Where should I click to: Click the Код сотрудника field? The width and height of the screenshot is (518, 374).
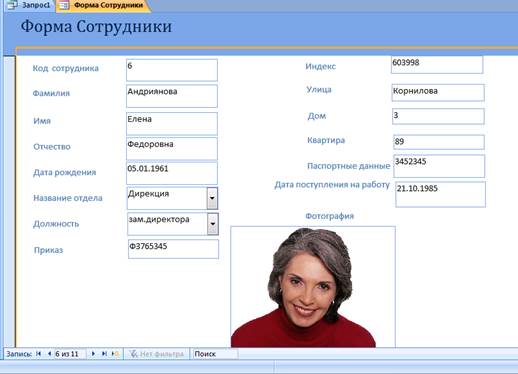172,70
